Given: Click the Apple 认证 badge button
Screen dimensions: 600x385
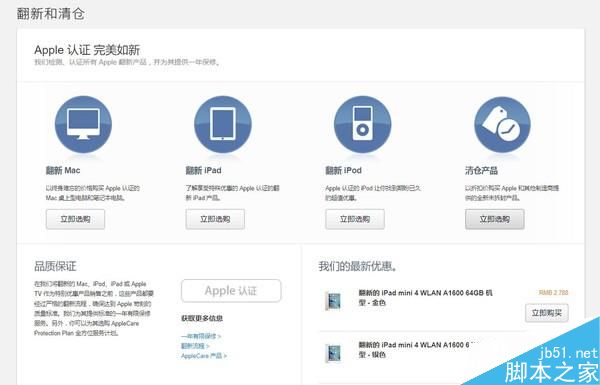Looking at the screenshot, I should (231, 291).
